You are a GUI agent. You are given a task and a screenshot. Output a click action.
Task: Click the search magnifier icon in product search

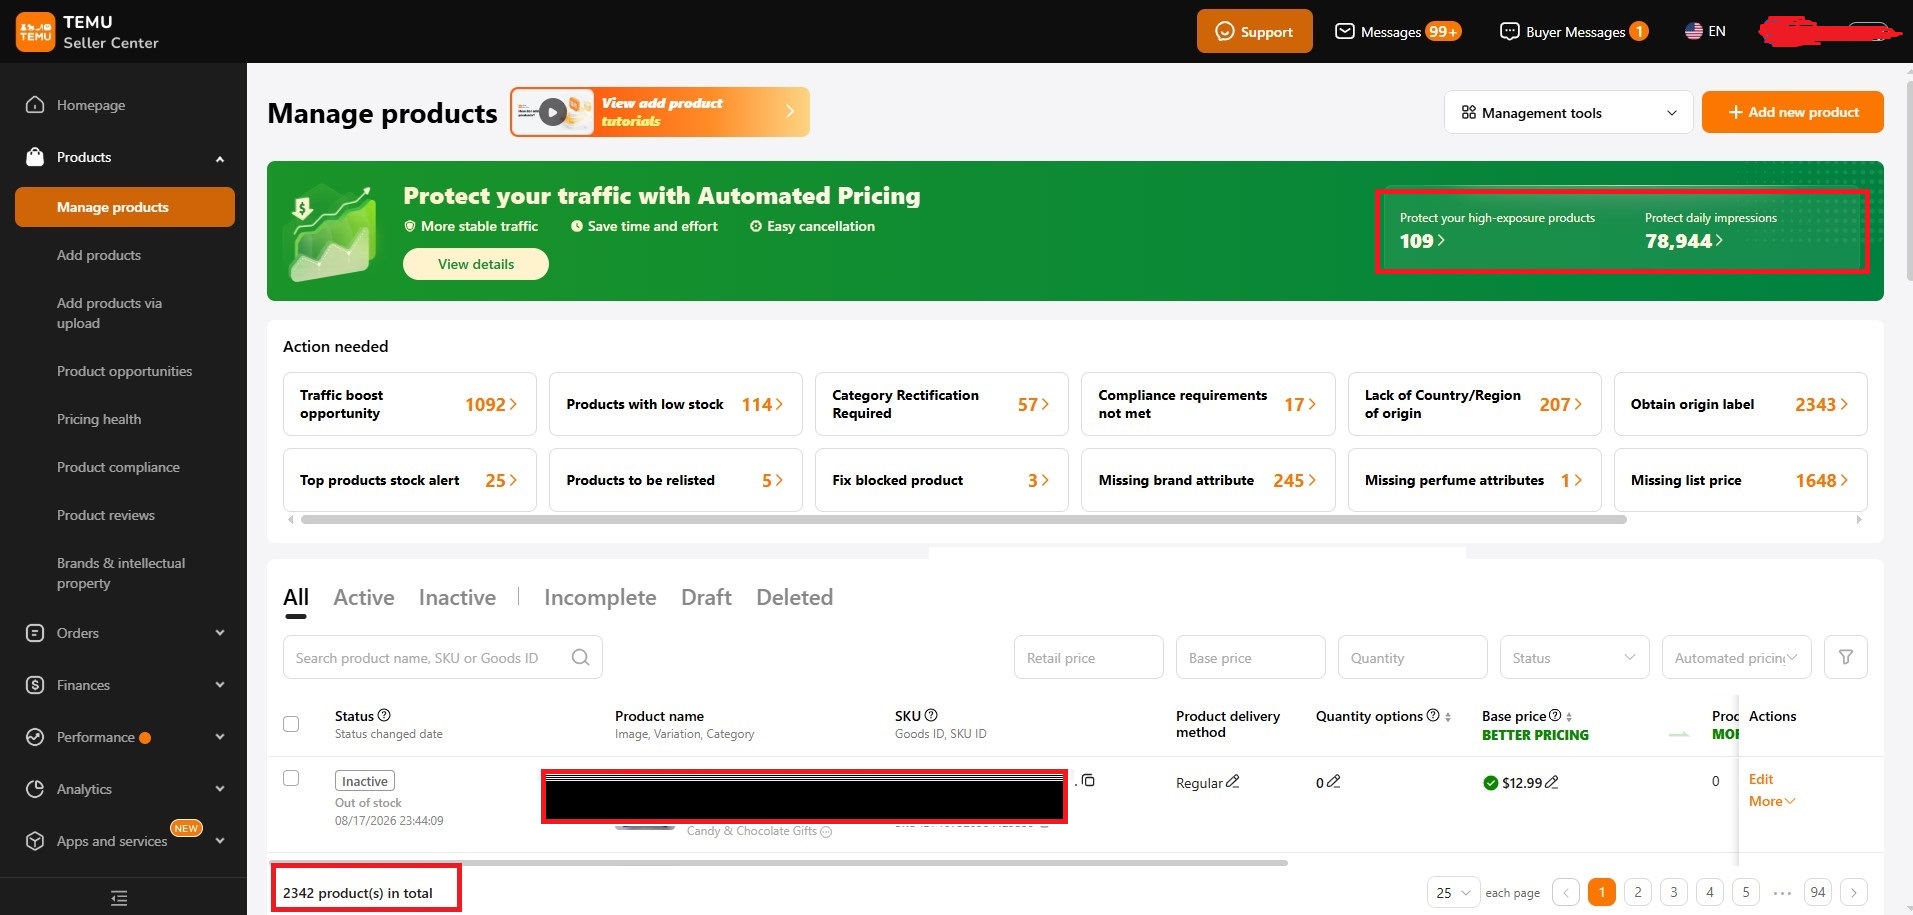point(580,657)
